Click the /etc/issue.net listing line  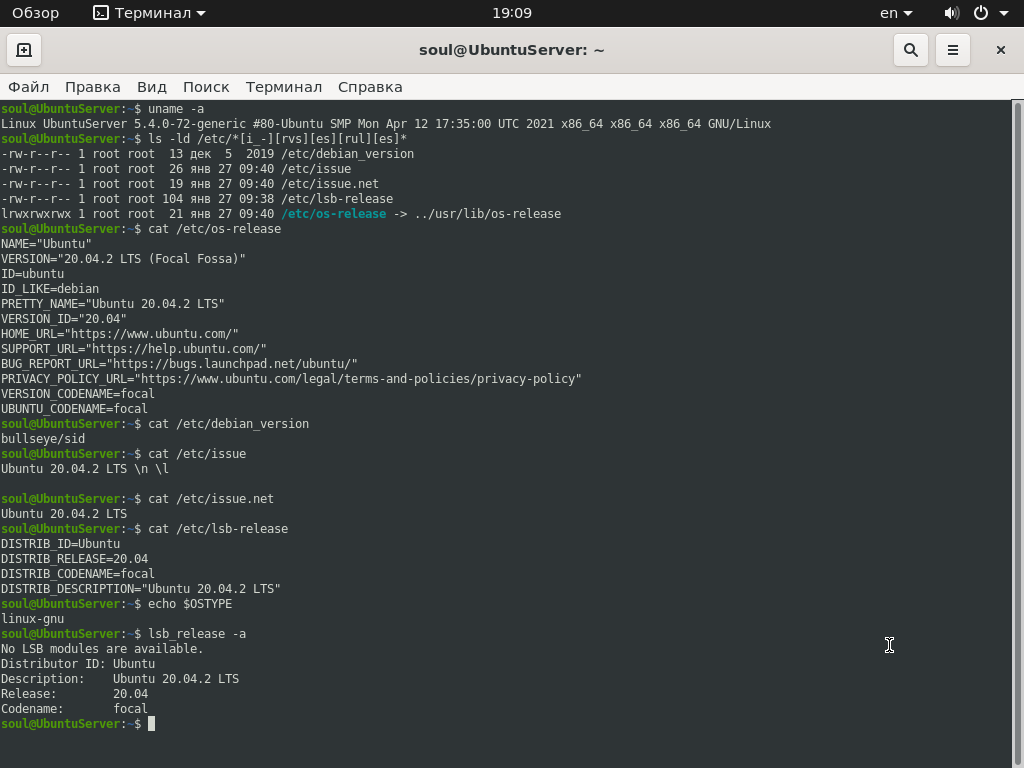[x=190, y=184]
